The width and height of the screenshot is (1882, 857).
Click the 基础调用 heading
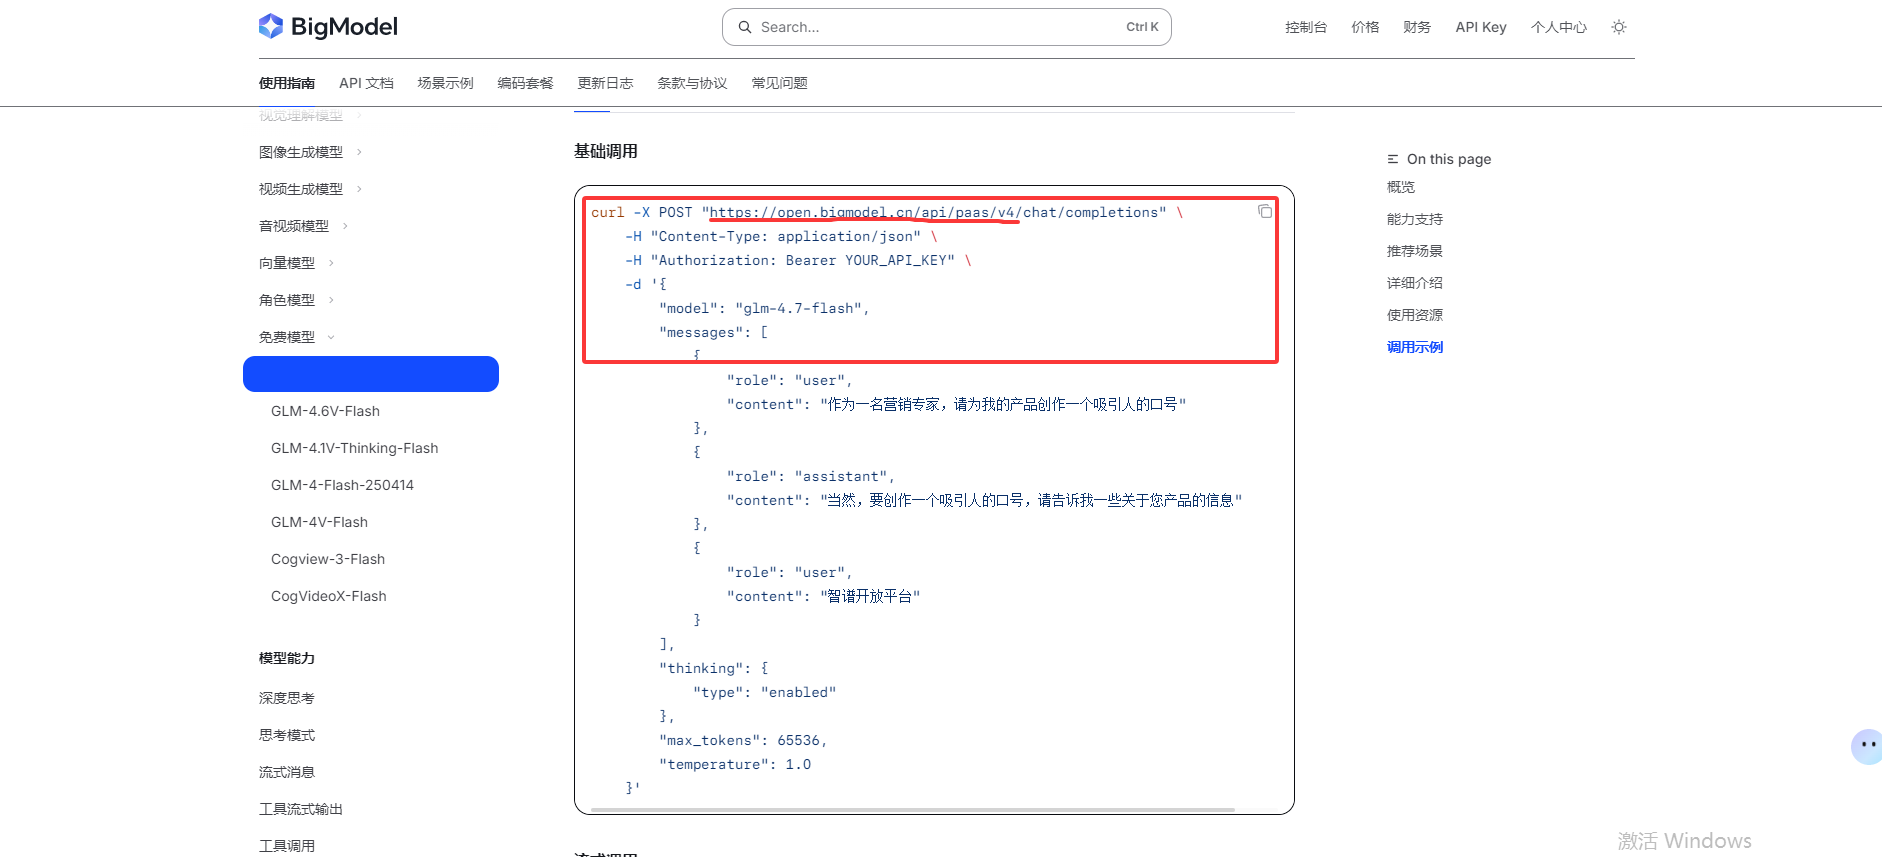click(x=606, y=151)
